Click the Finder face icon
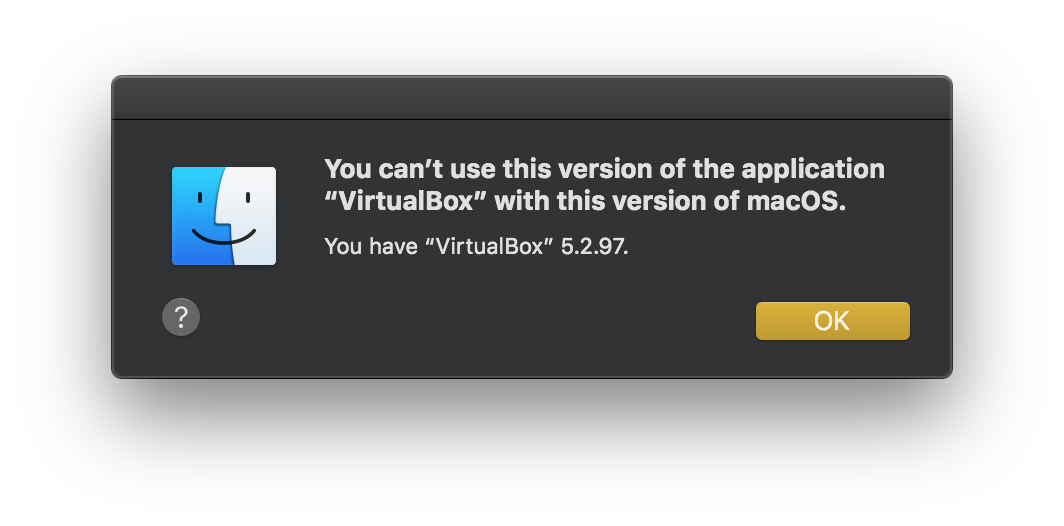Viewport: 1064px width, 526px height. click(224, 216)
